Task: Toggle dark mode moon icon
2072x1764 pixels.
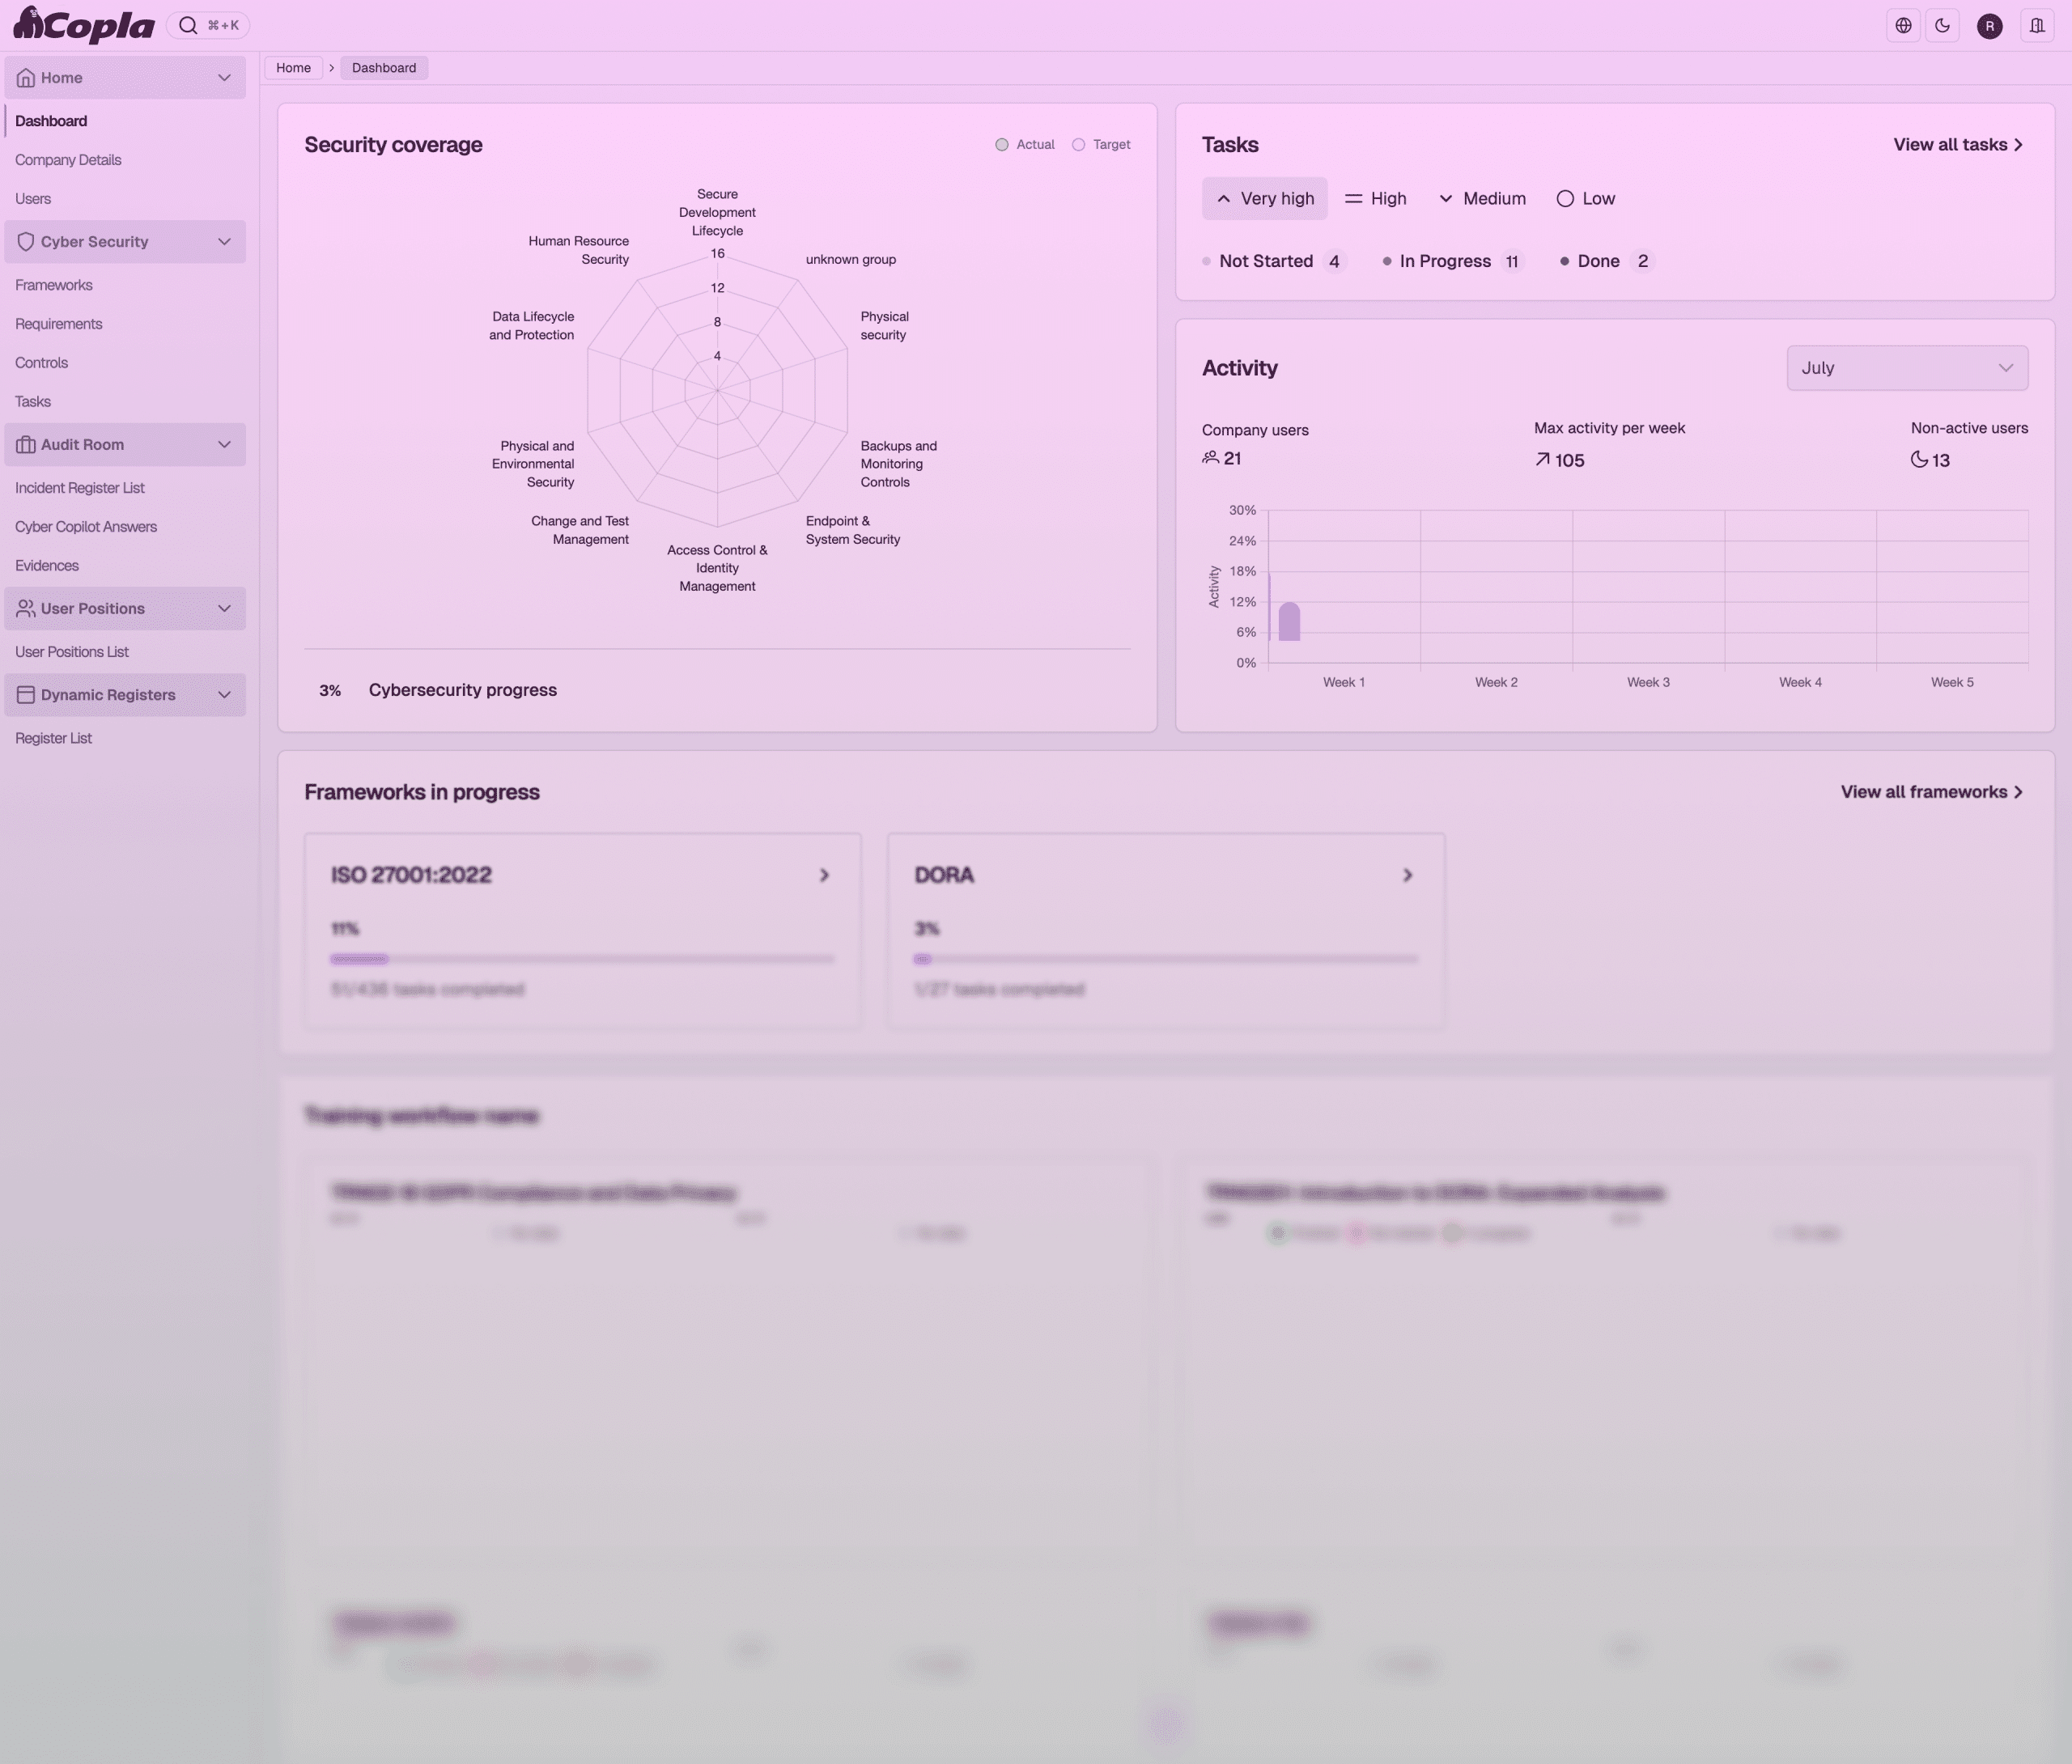Action: tap(1942, 26)
